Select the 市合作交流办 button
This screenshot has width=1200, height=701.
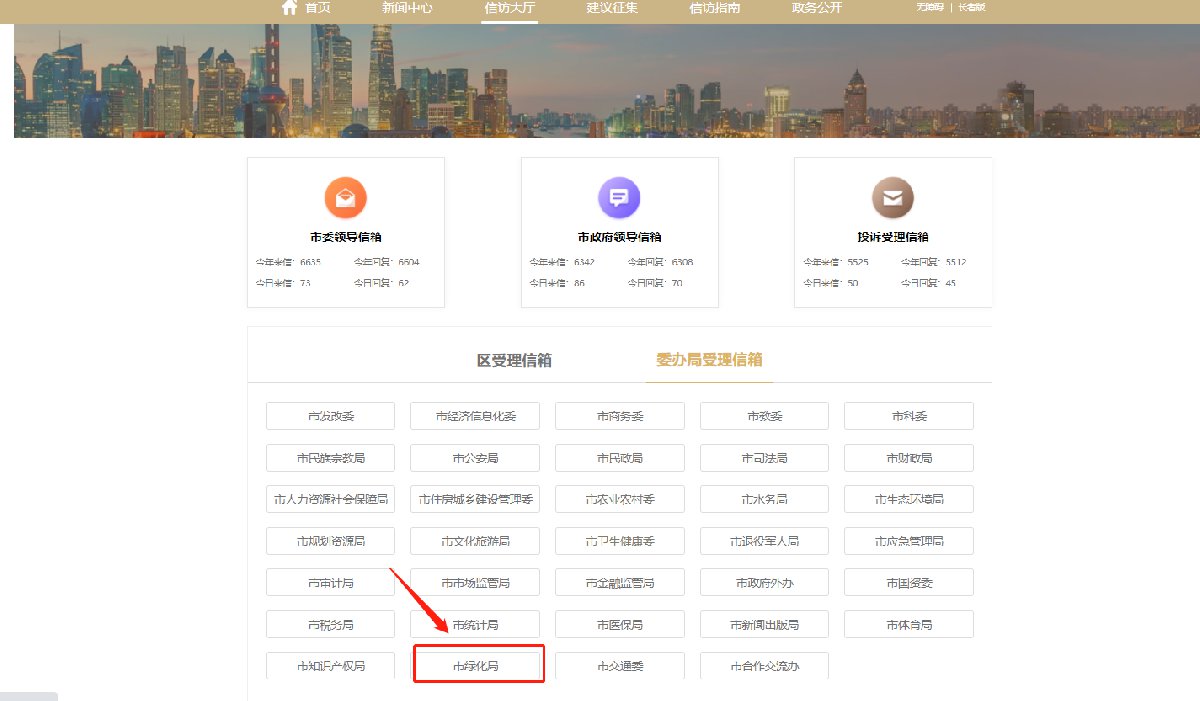point(765,666)
